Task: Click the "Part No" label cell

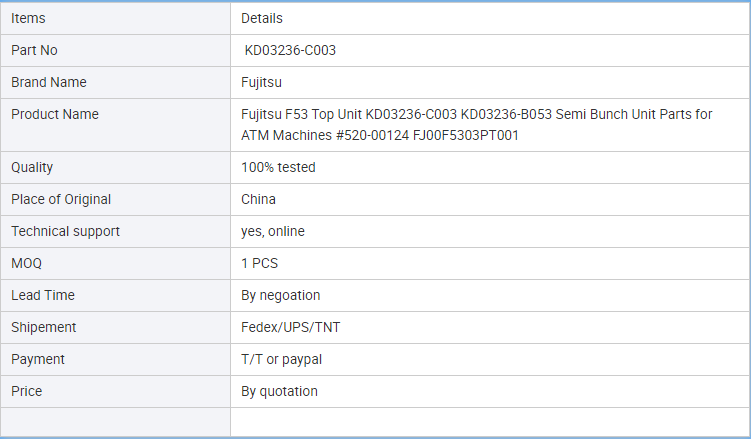Action: click(x=35, y=50)
